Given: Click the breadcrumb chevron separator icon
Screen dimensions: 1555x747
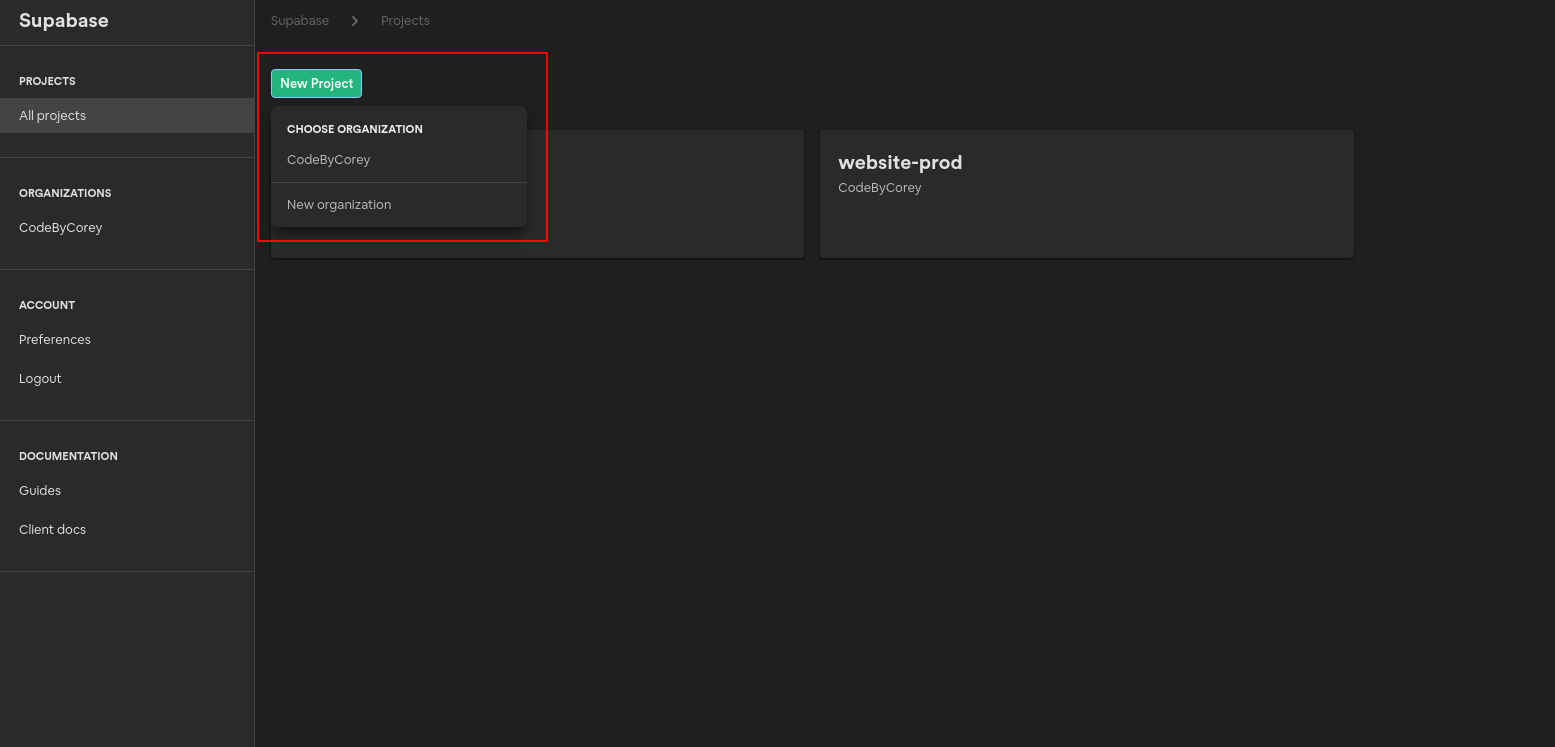Looking at the screenshot, I should (x=354, y=20).
